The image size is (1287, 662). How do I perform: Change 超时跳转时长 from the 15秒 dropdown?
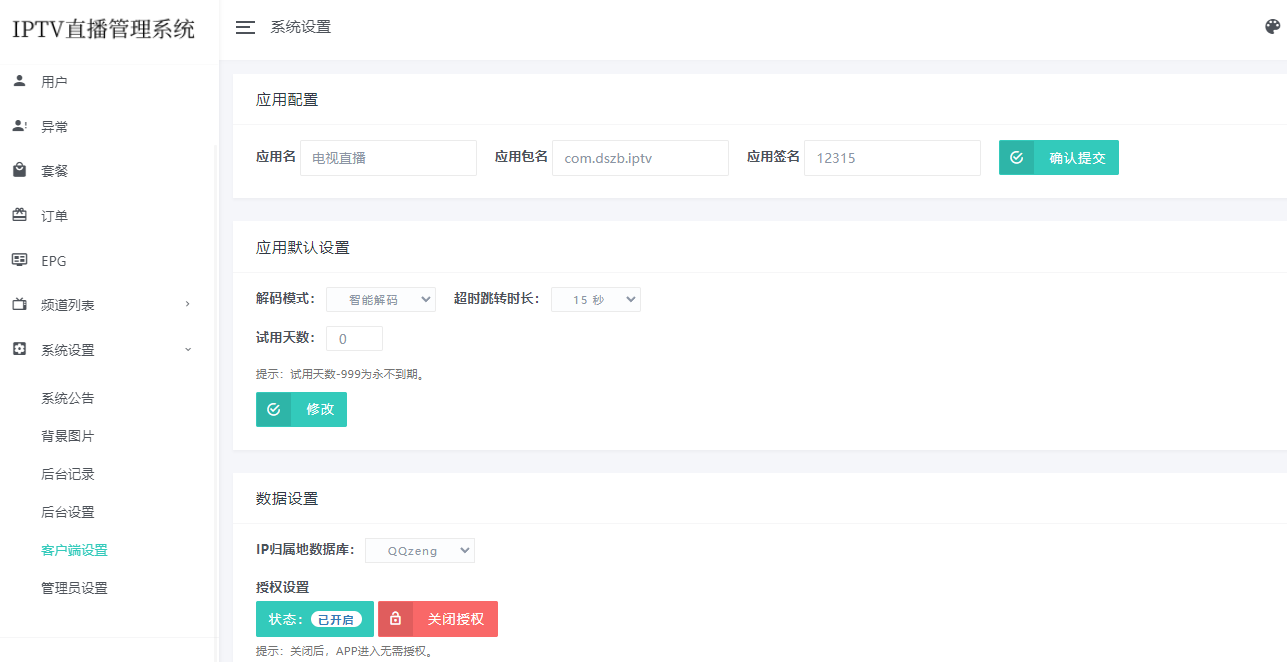click(x=595, y=298)
